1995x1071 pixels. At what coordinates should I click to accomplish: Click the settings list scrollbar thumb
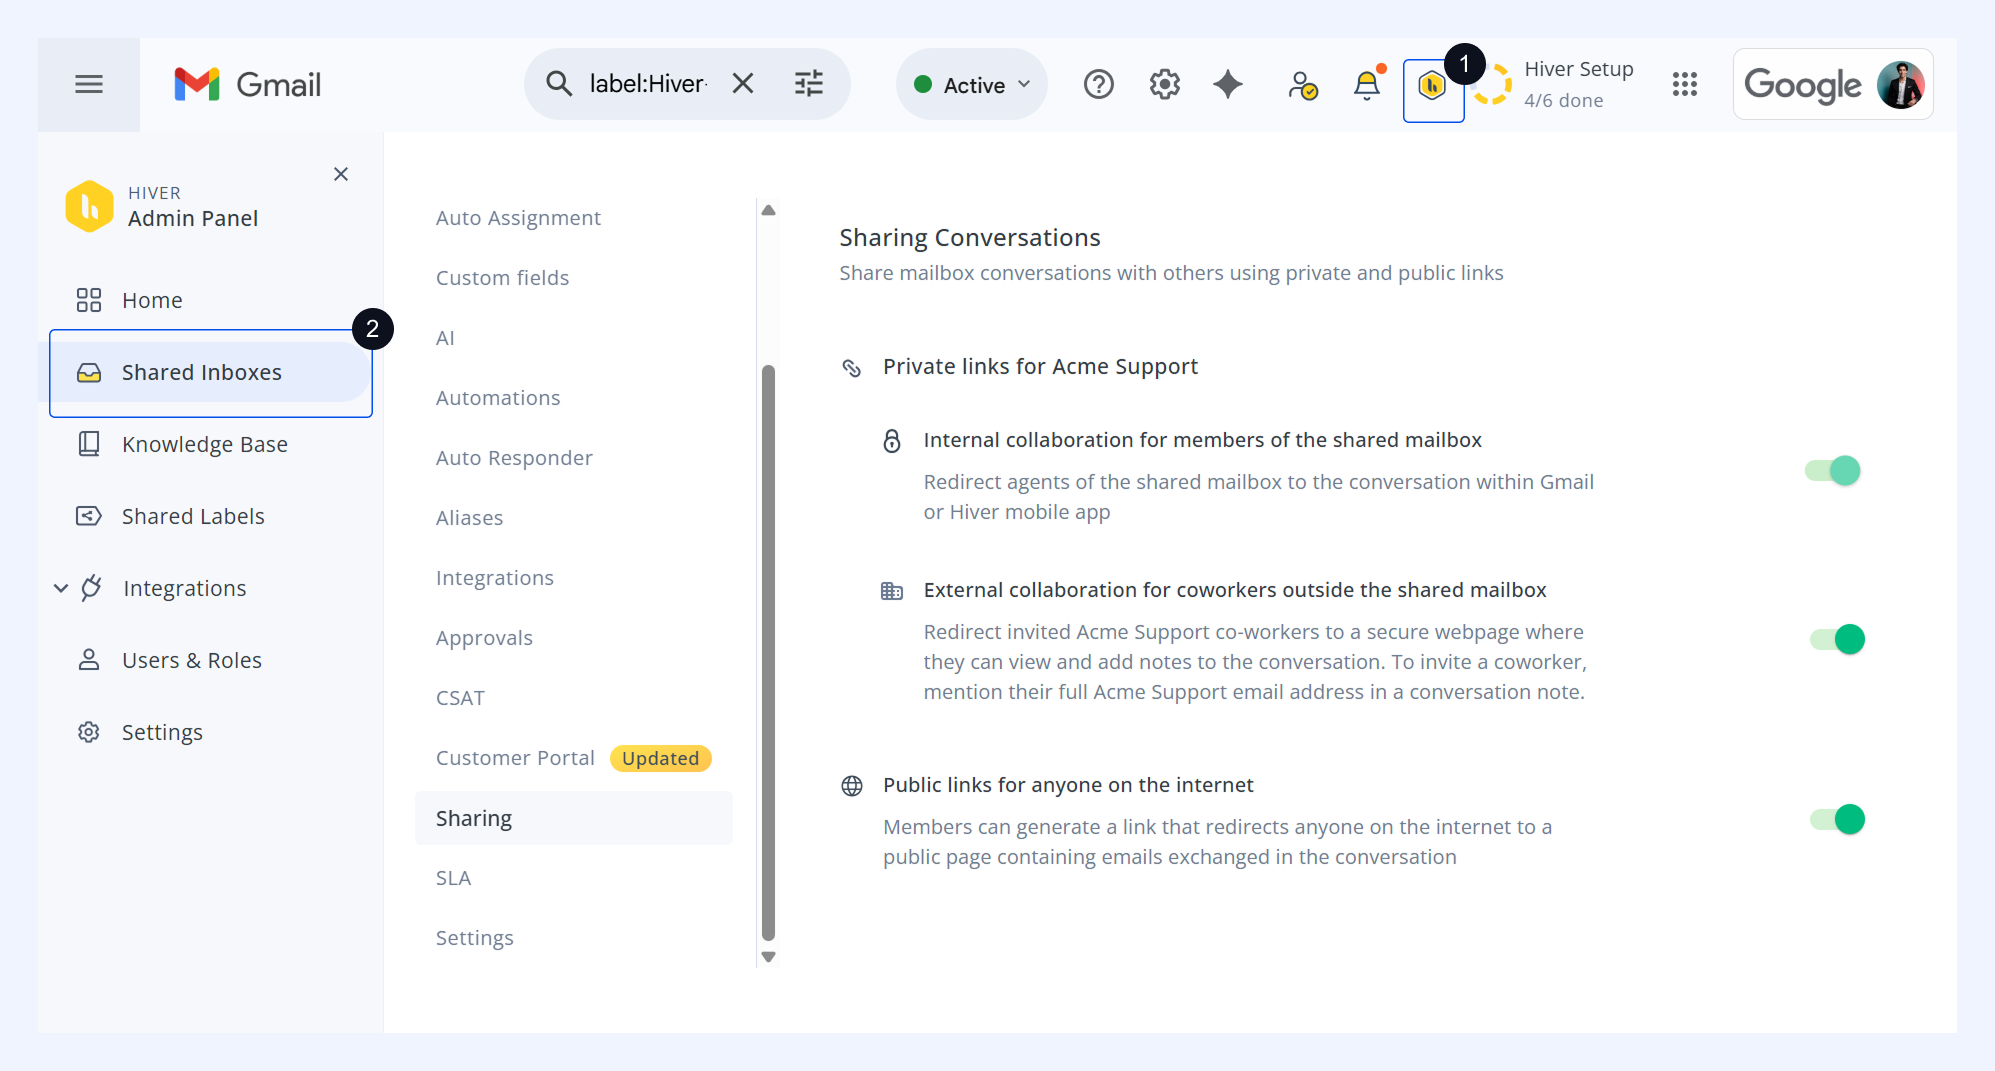coord(768,654)
